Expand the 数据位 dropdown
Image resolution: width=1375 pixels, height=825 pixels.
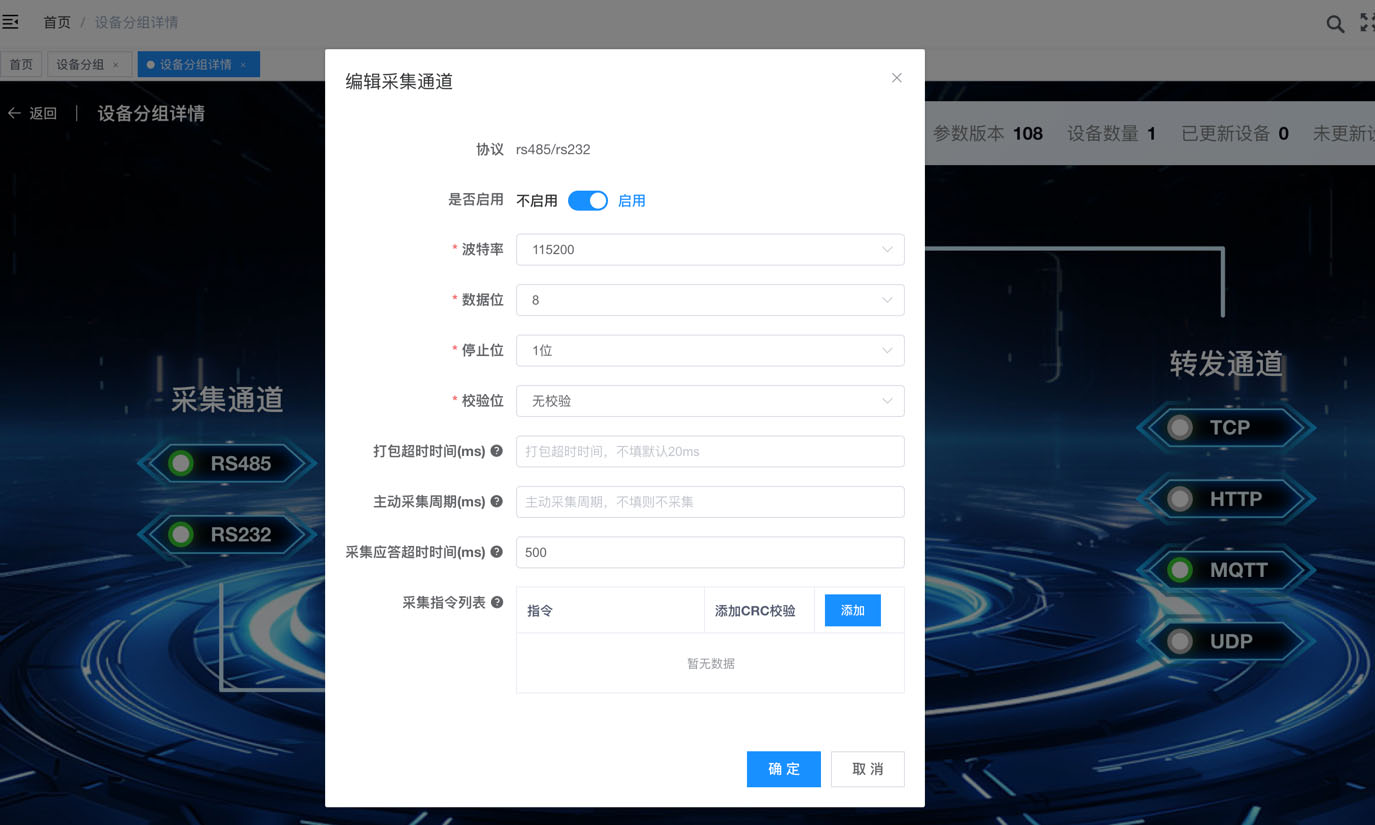pos(710,300)
